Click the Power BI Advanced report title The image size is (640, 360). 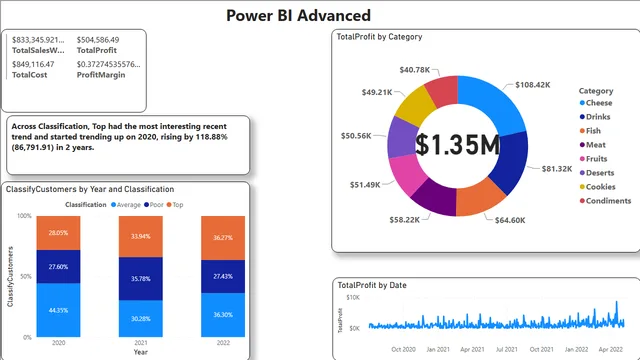pyautogui.click(x=298, y=16)
